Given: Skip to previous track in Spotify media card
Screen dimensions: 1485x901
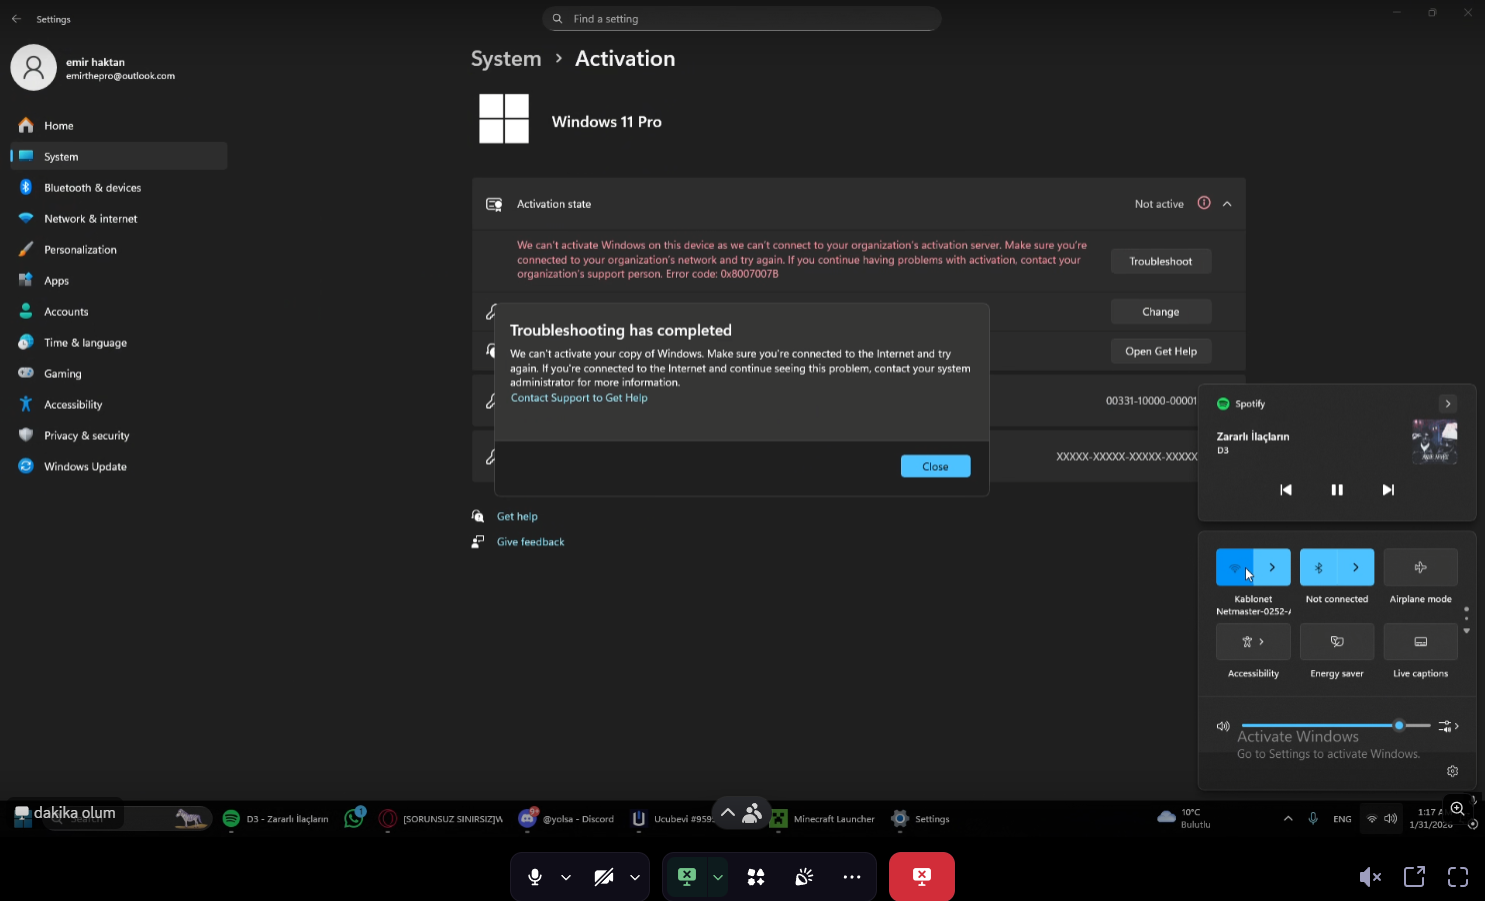Looking at the screenshot, I should tap(1286, 490).
